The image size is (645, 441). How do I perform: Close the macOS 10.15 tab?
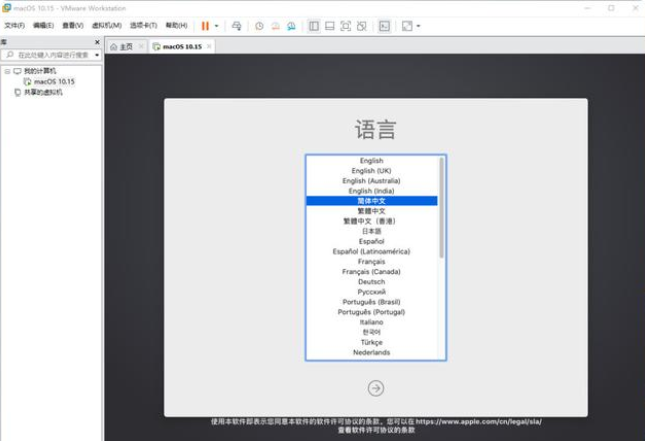click(209, 46)
